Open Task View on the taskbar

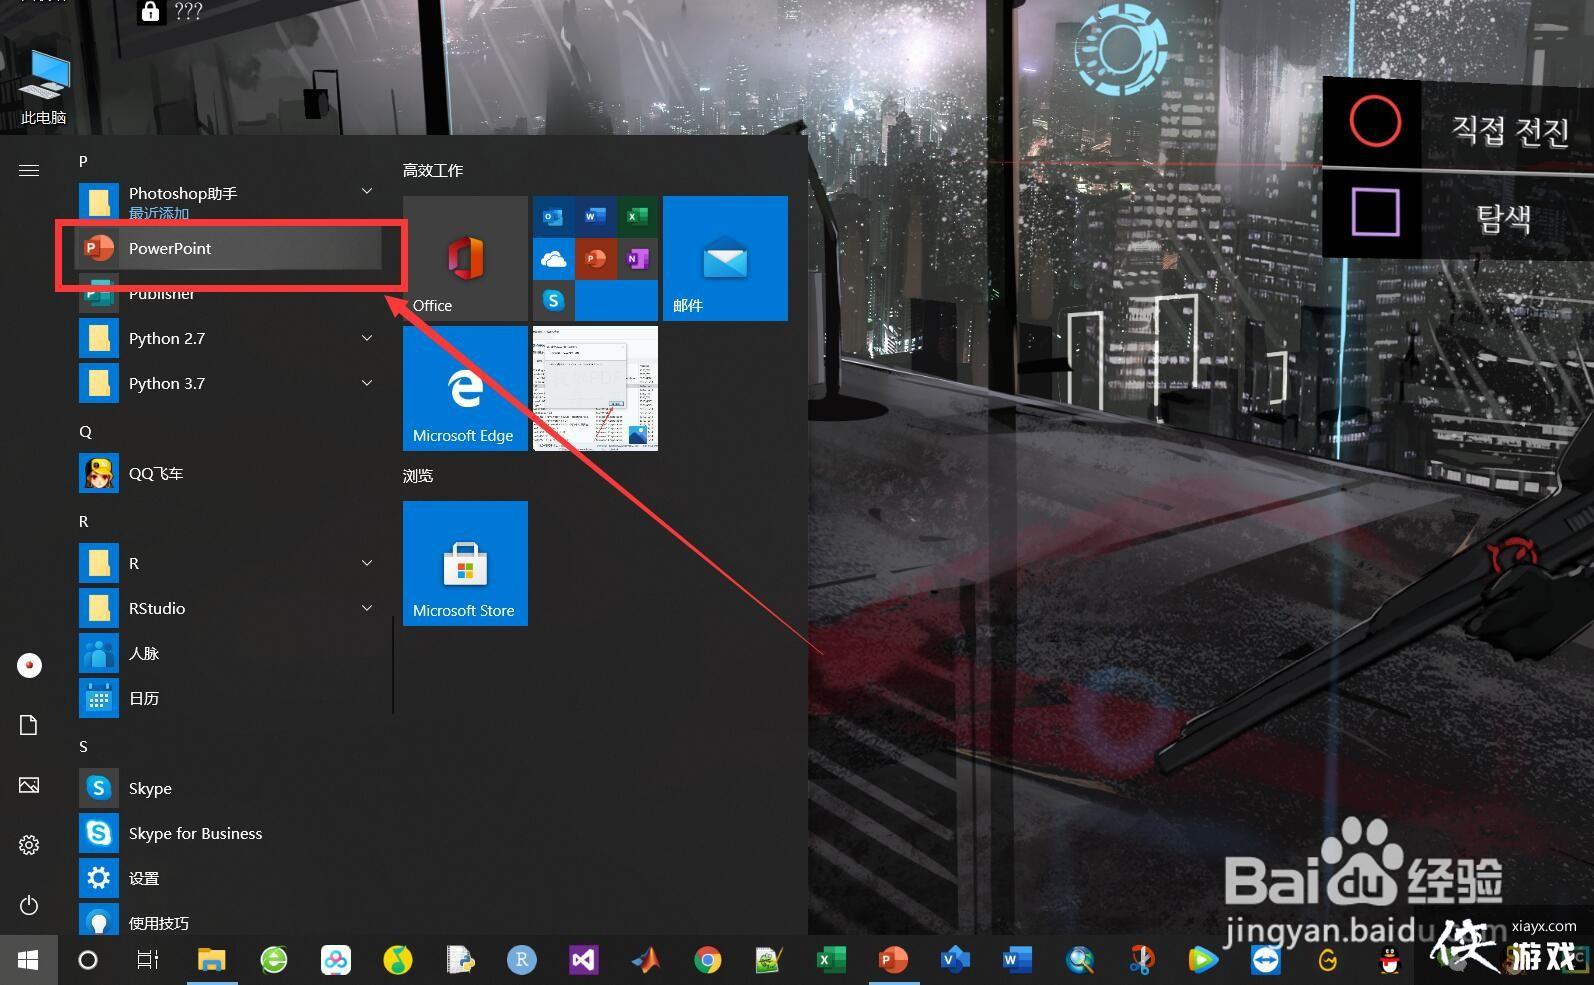click(148, 960)
